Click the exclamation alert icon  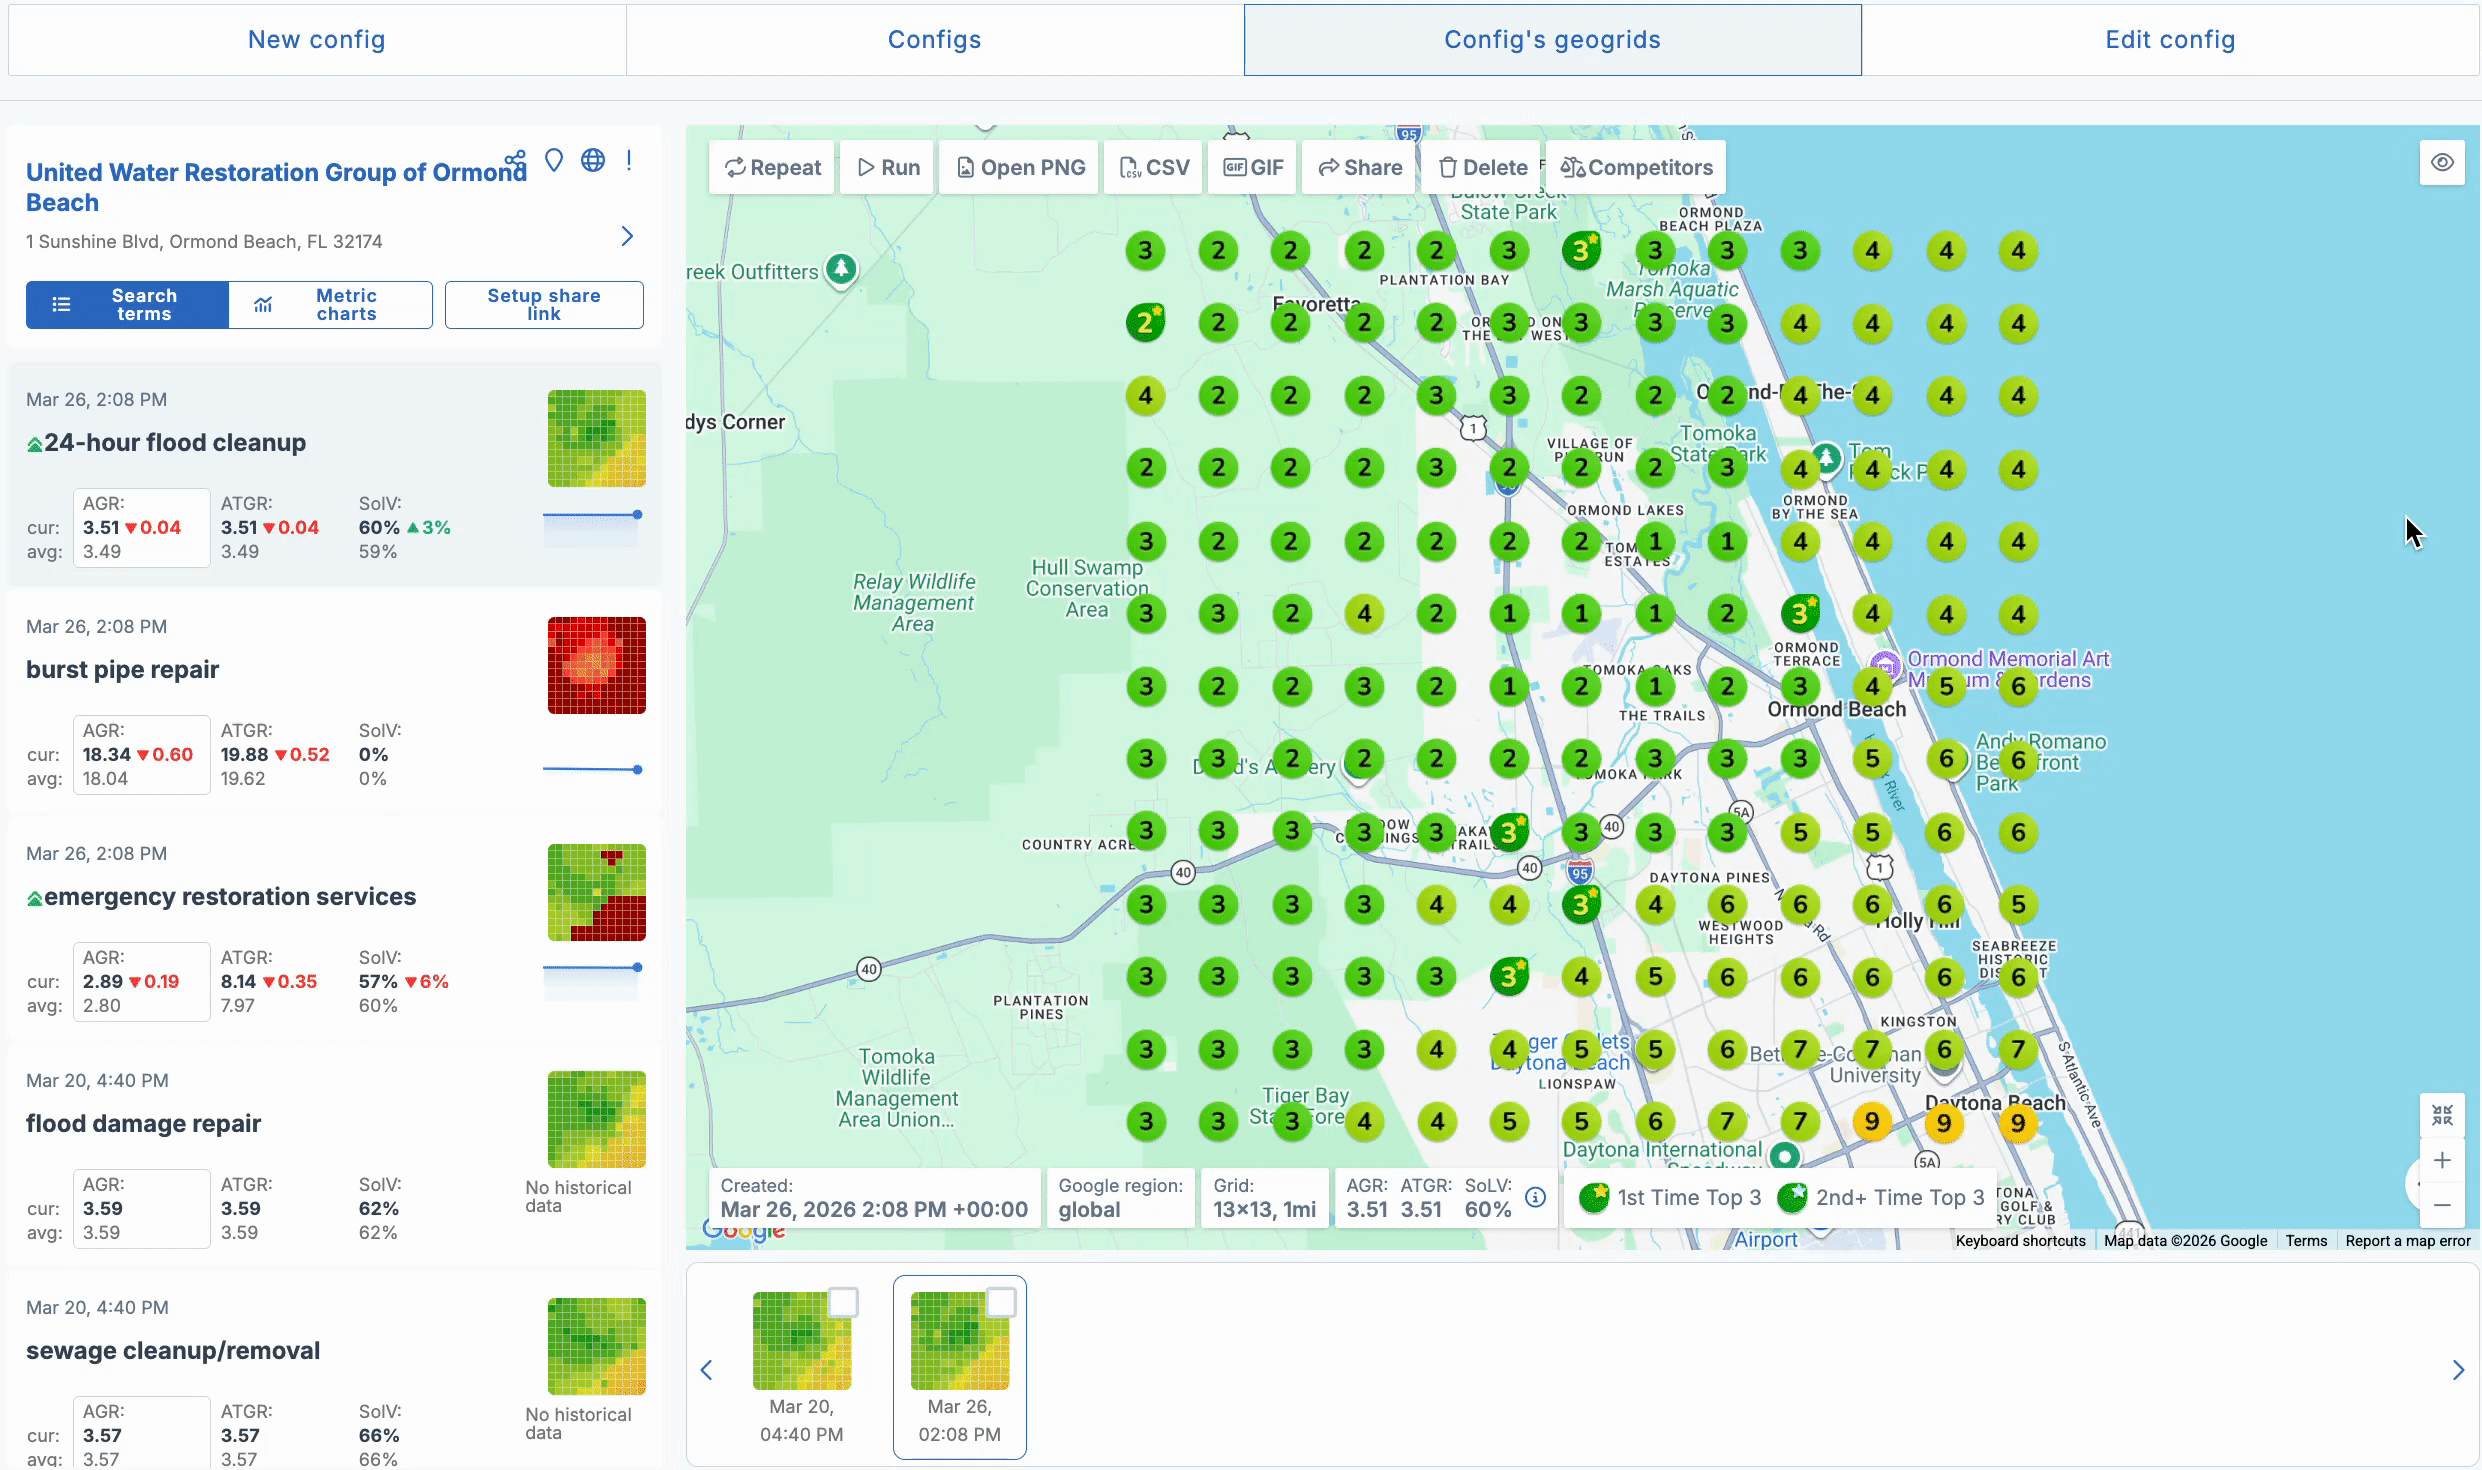[629, 160]
